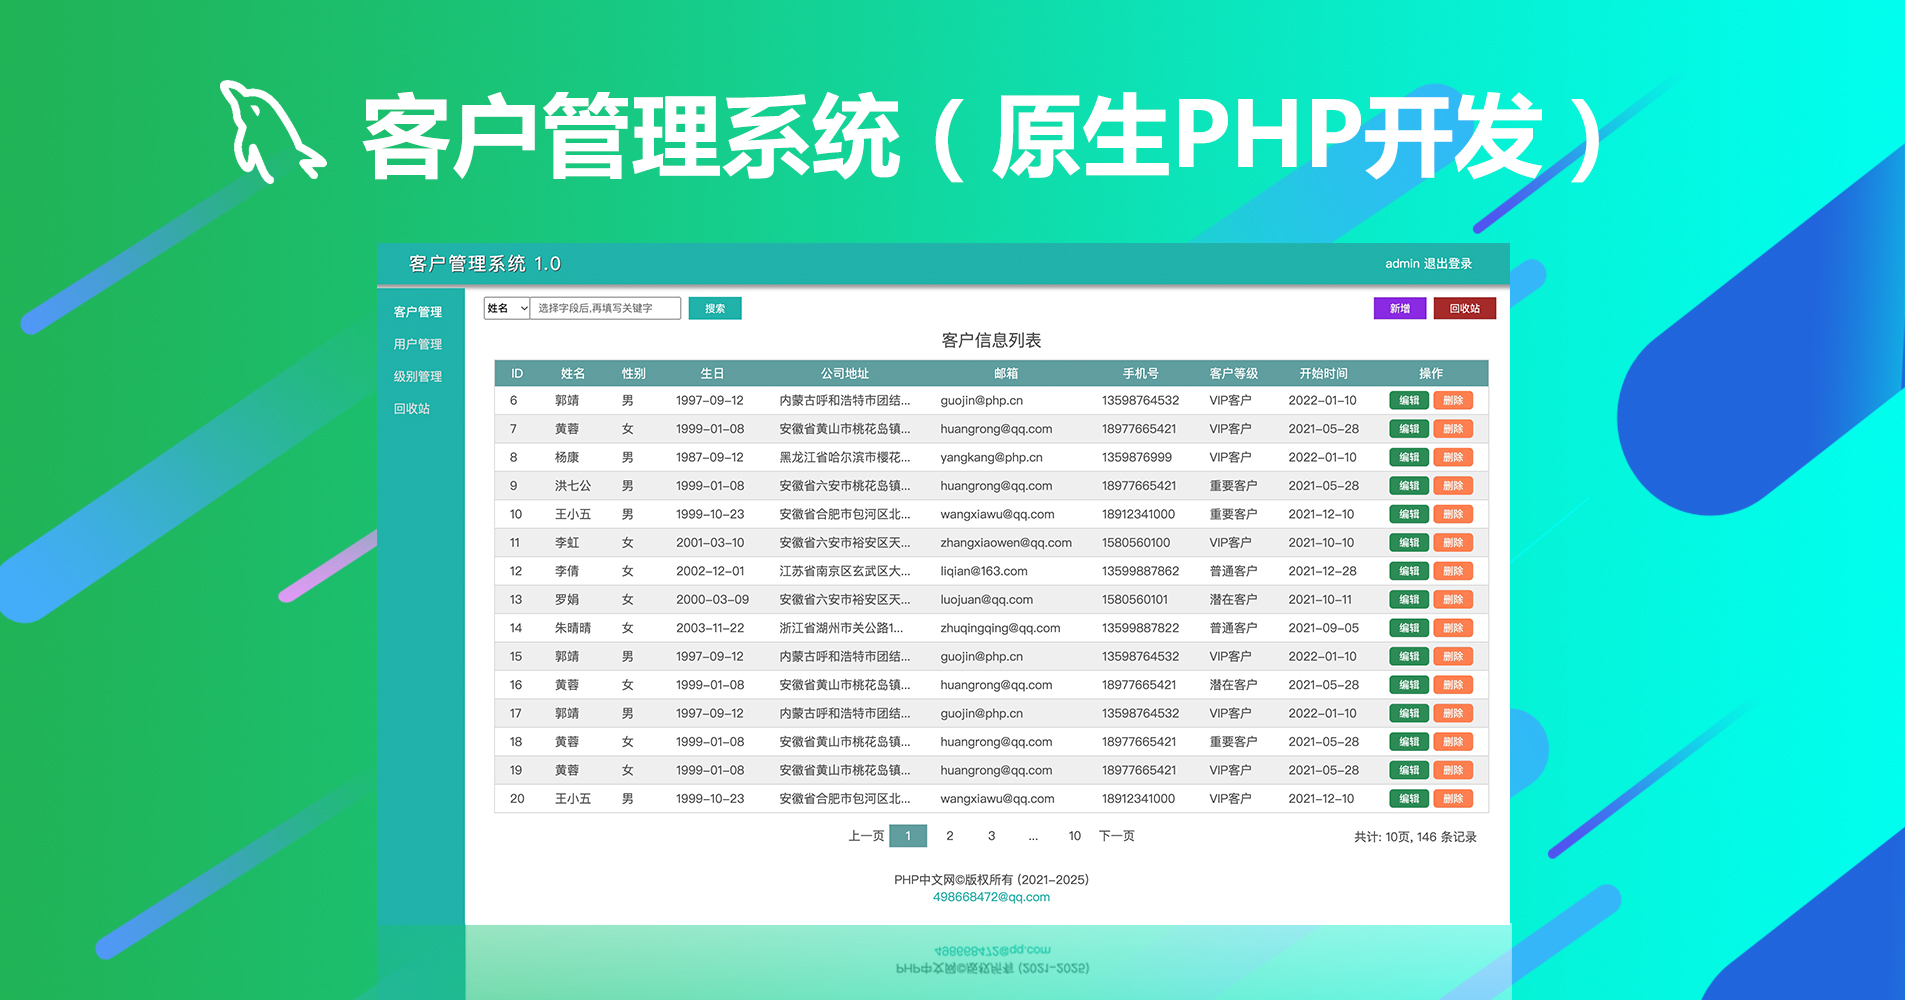Edit the row with ID 19
The width and height of the screenshot is (1905, 1000).
[1409, 770]
